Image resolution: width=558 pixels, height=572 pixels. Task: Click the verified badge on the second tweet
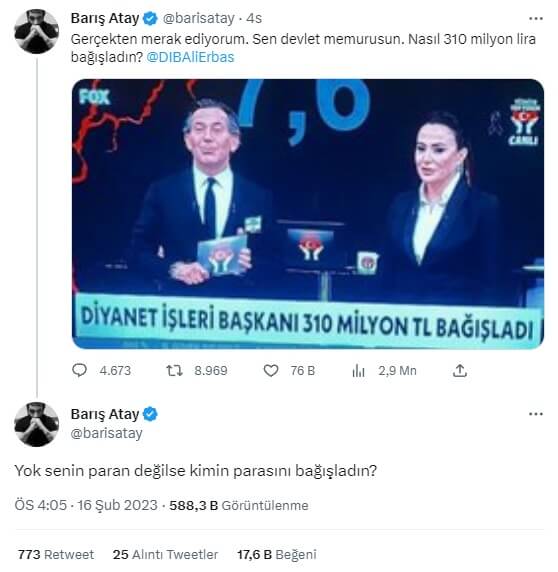[150, 414]
